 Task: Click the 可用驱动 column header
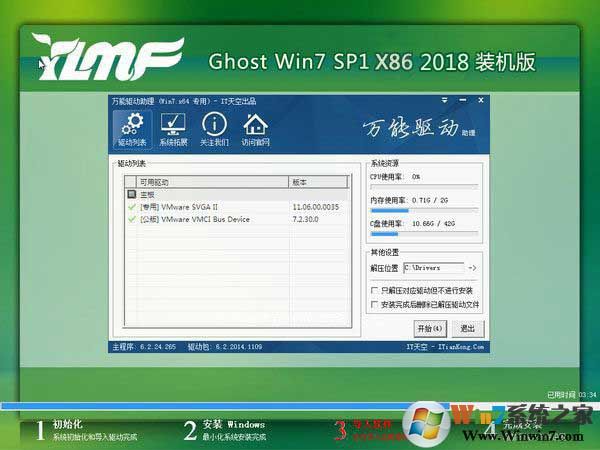click(212, 182)
